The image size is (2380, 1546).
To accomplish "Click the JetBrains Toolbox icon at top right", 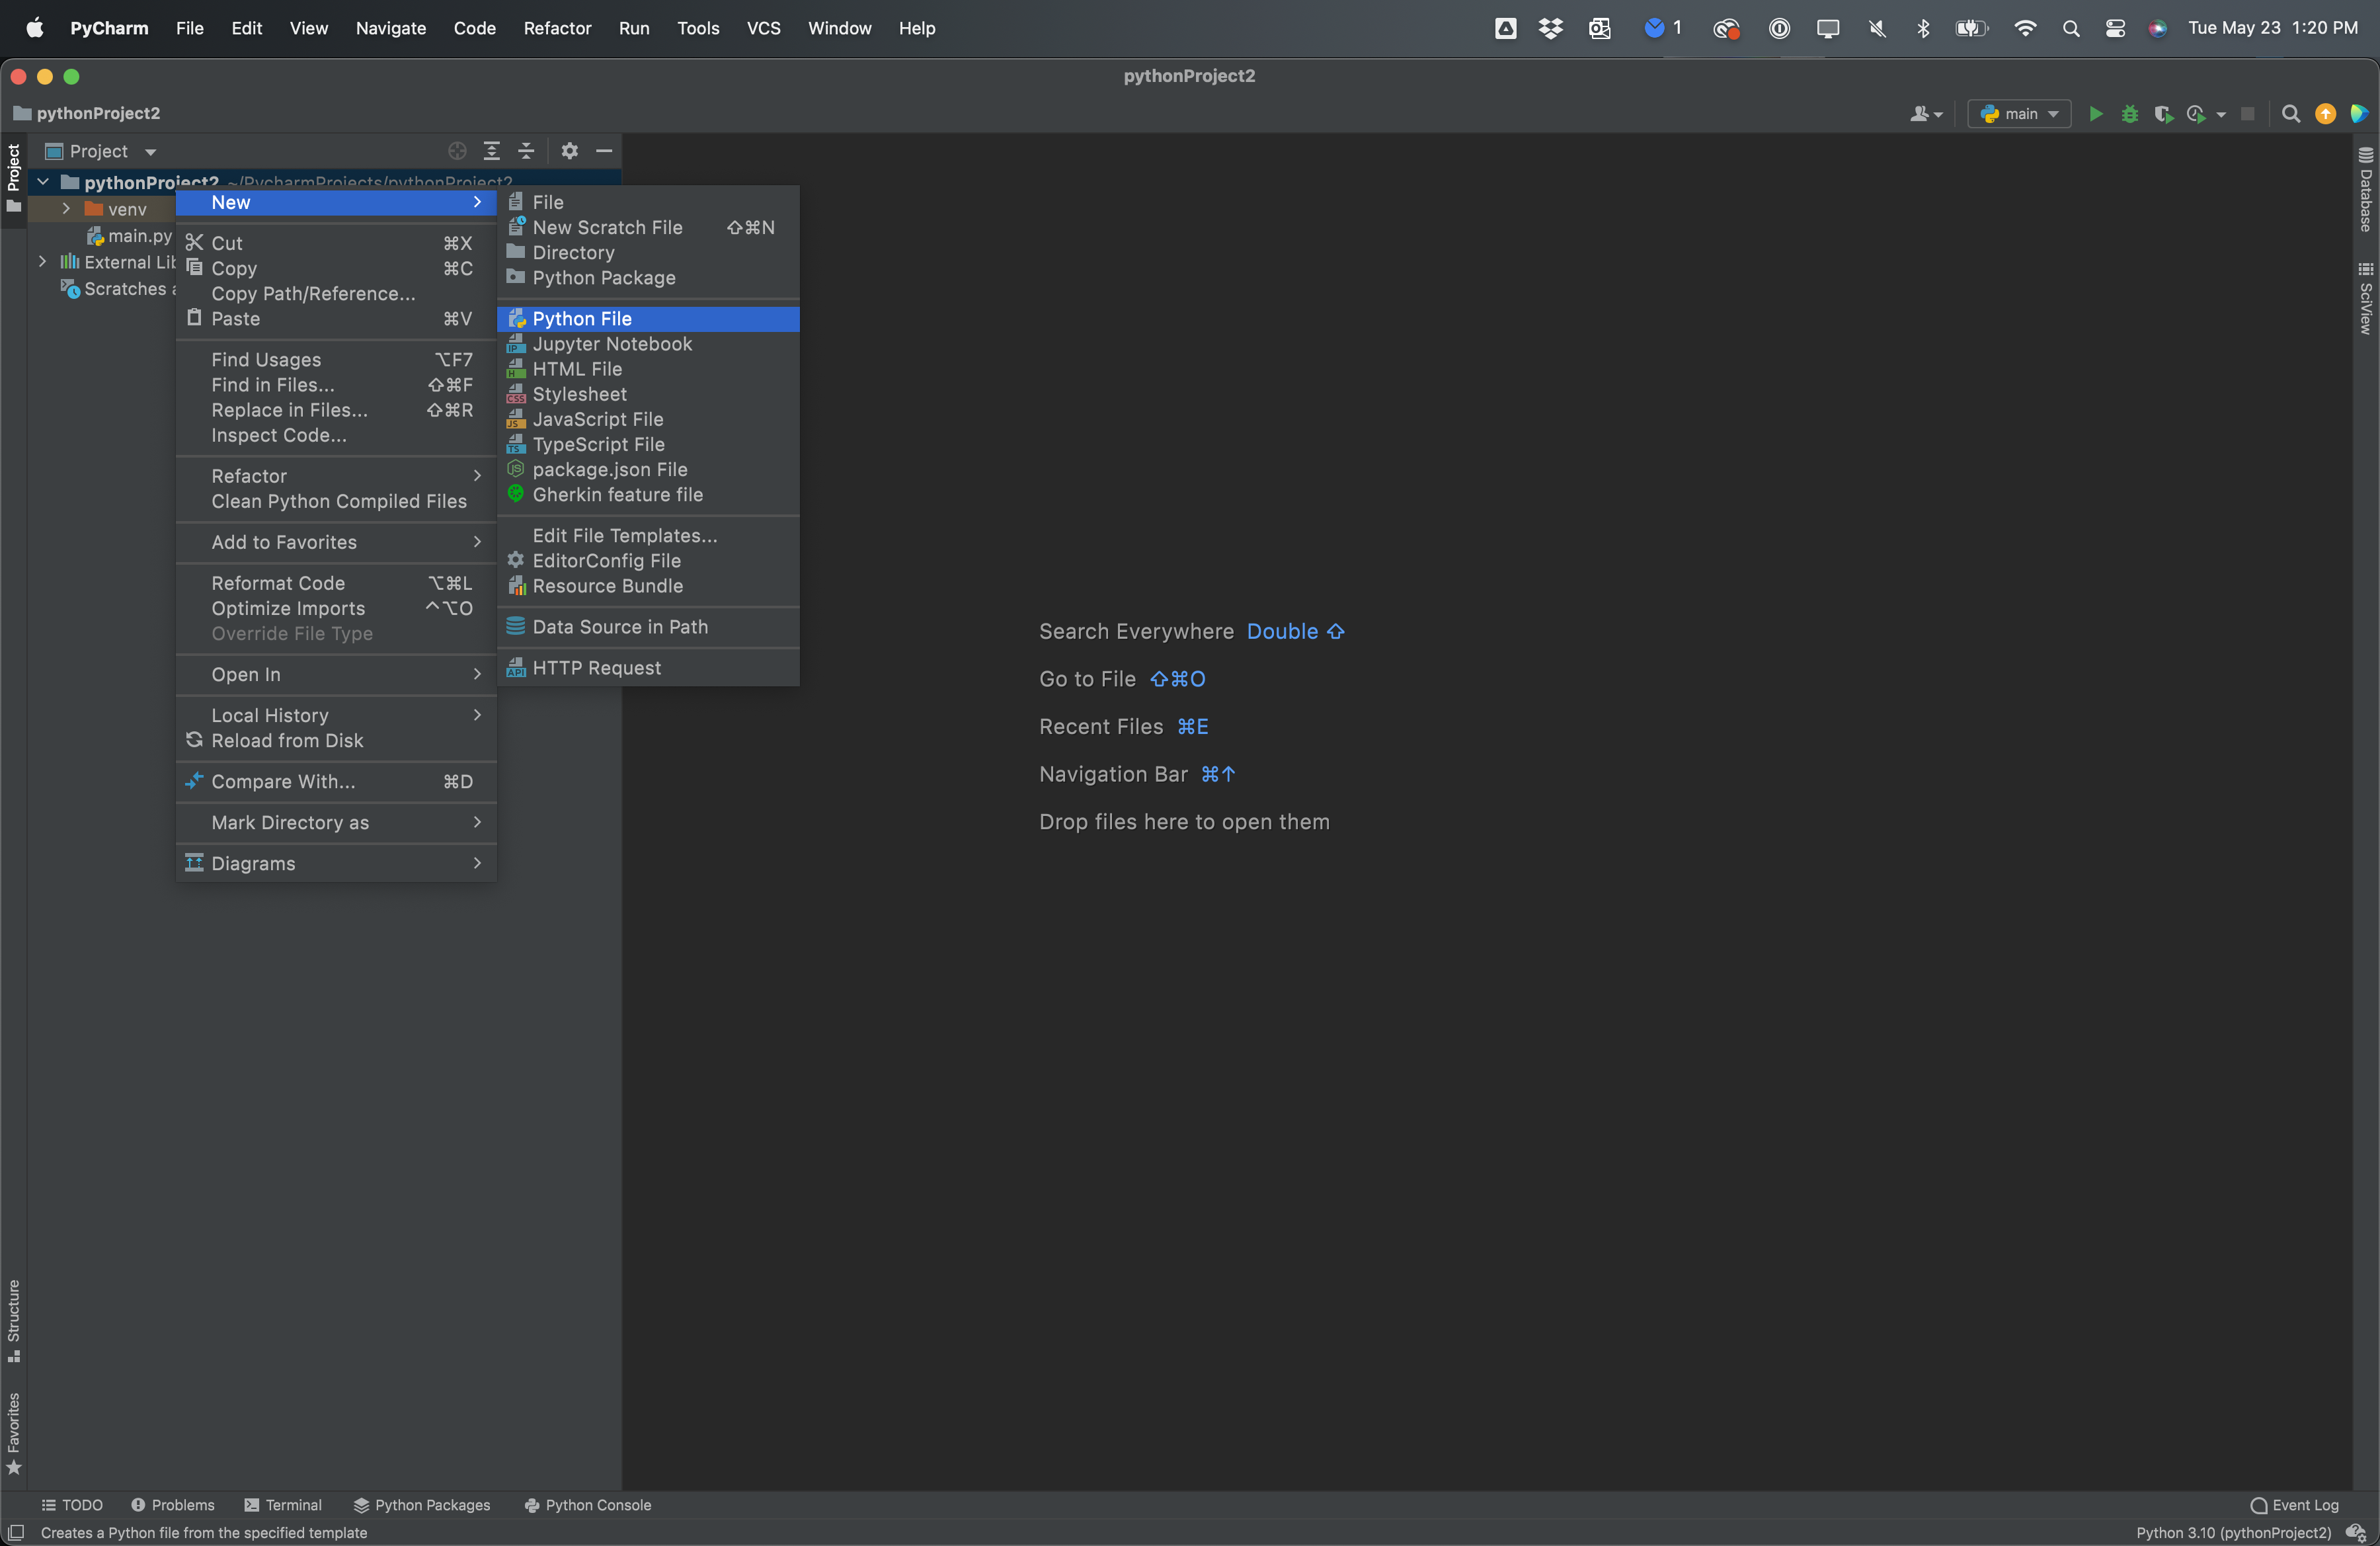I will 2359,114.
